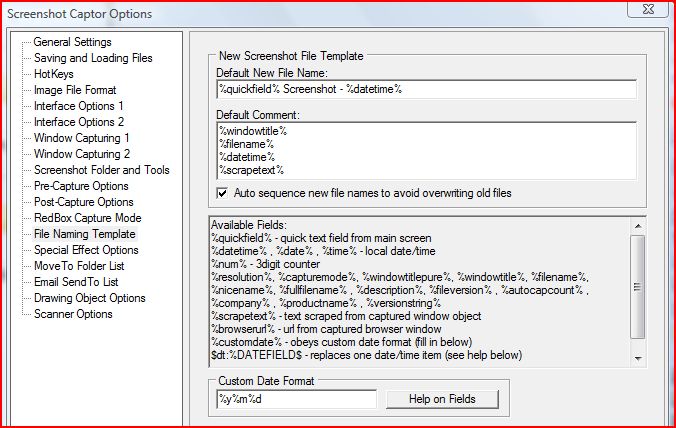
Task: Click the %browserurl% field description
Action: (x=326, y=329)
